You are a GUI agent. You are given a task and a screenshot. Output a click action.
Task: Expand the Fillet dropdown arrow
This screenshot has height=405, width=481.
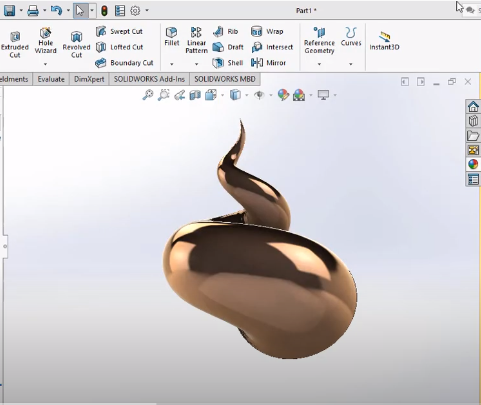[172, 64]
